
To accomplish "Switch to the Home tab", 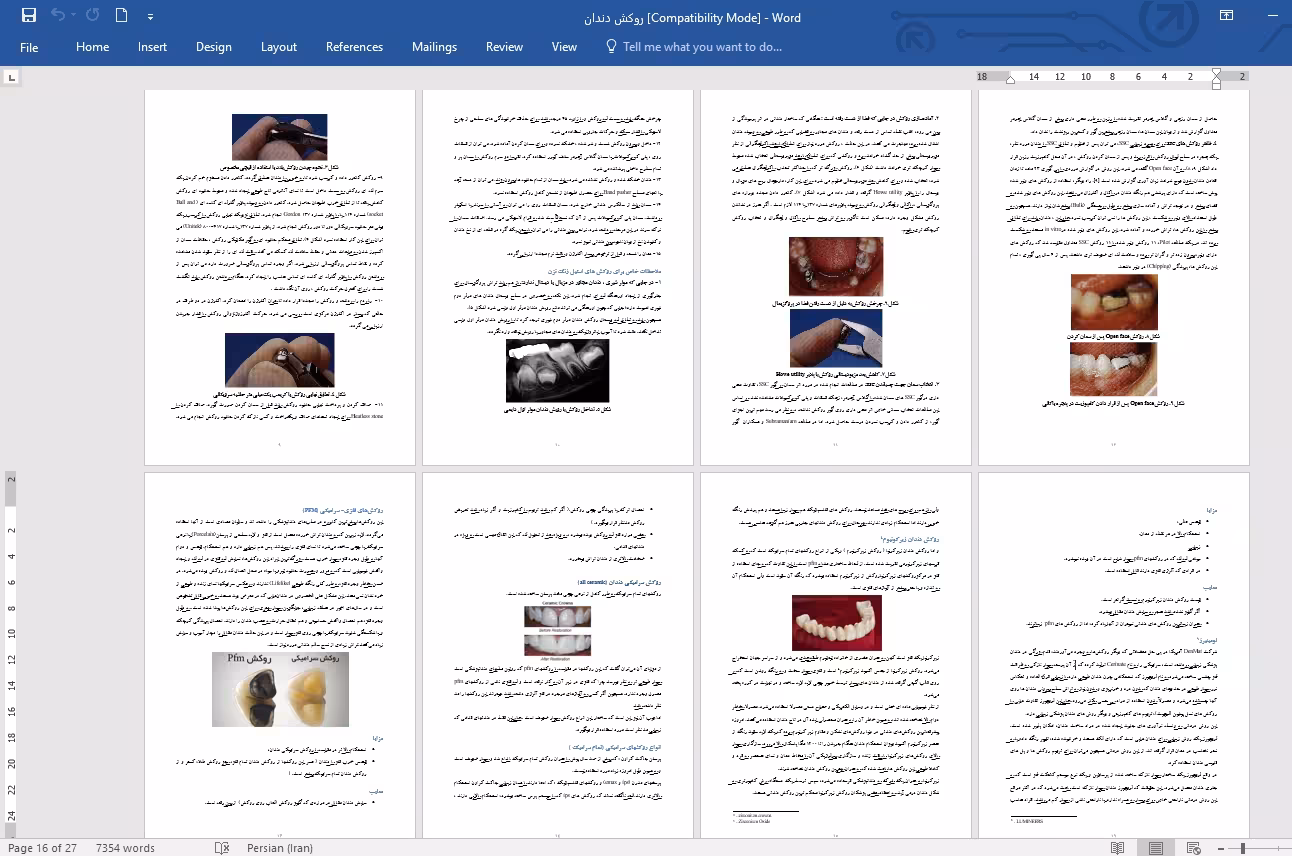I will click(92, 47).
